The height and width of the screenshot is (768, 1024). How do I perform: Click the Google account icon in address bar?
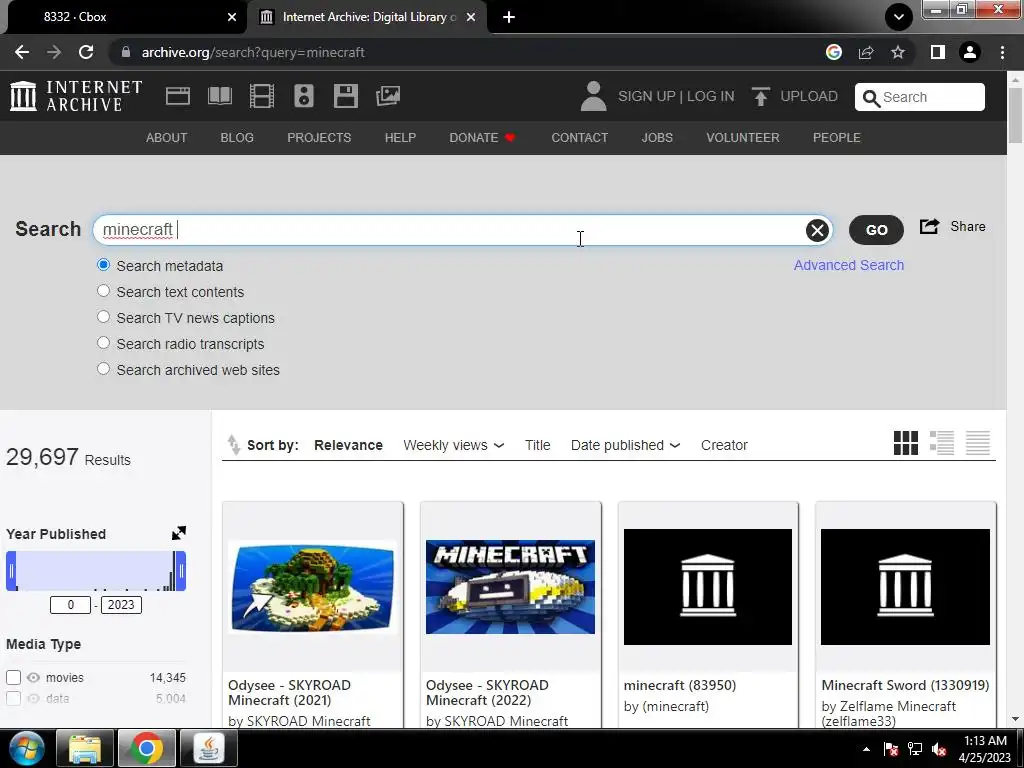click(x=833, y=52)
